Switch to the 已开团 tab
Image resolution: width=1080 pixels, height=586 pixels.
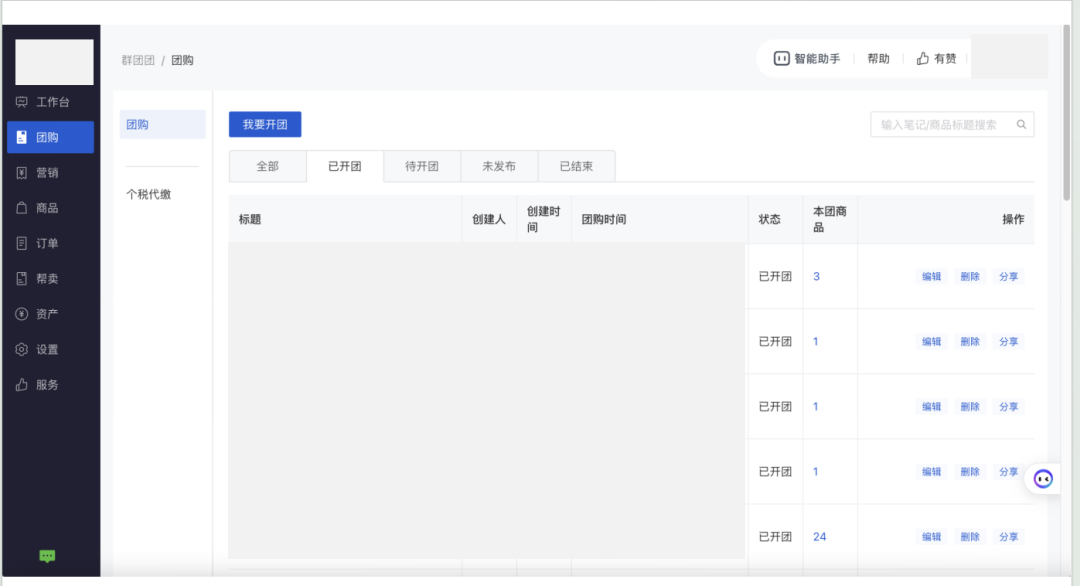click(345, 166)
